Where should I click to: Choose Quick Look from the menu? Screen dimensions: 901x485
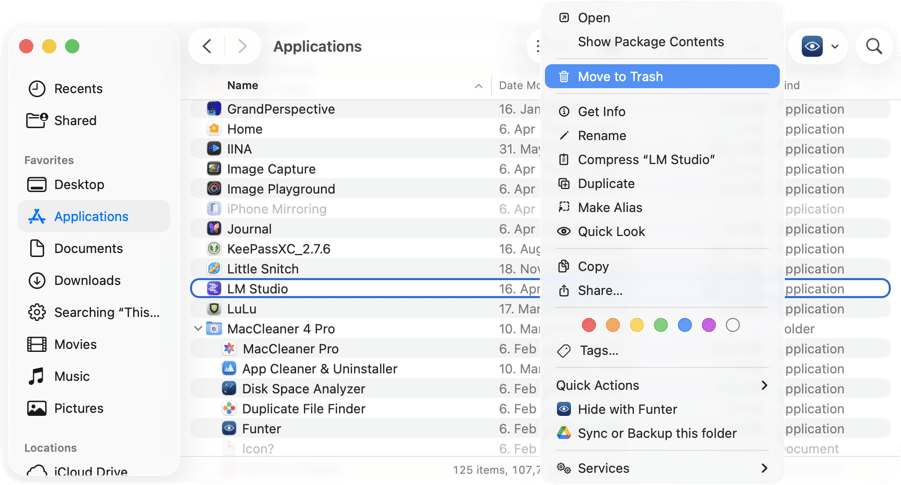tap(662, 232)
